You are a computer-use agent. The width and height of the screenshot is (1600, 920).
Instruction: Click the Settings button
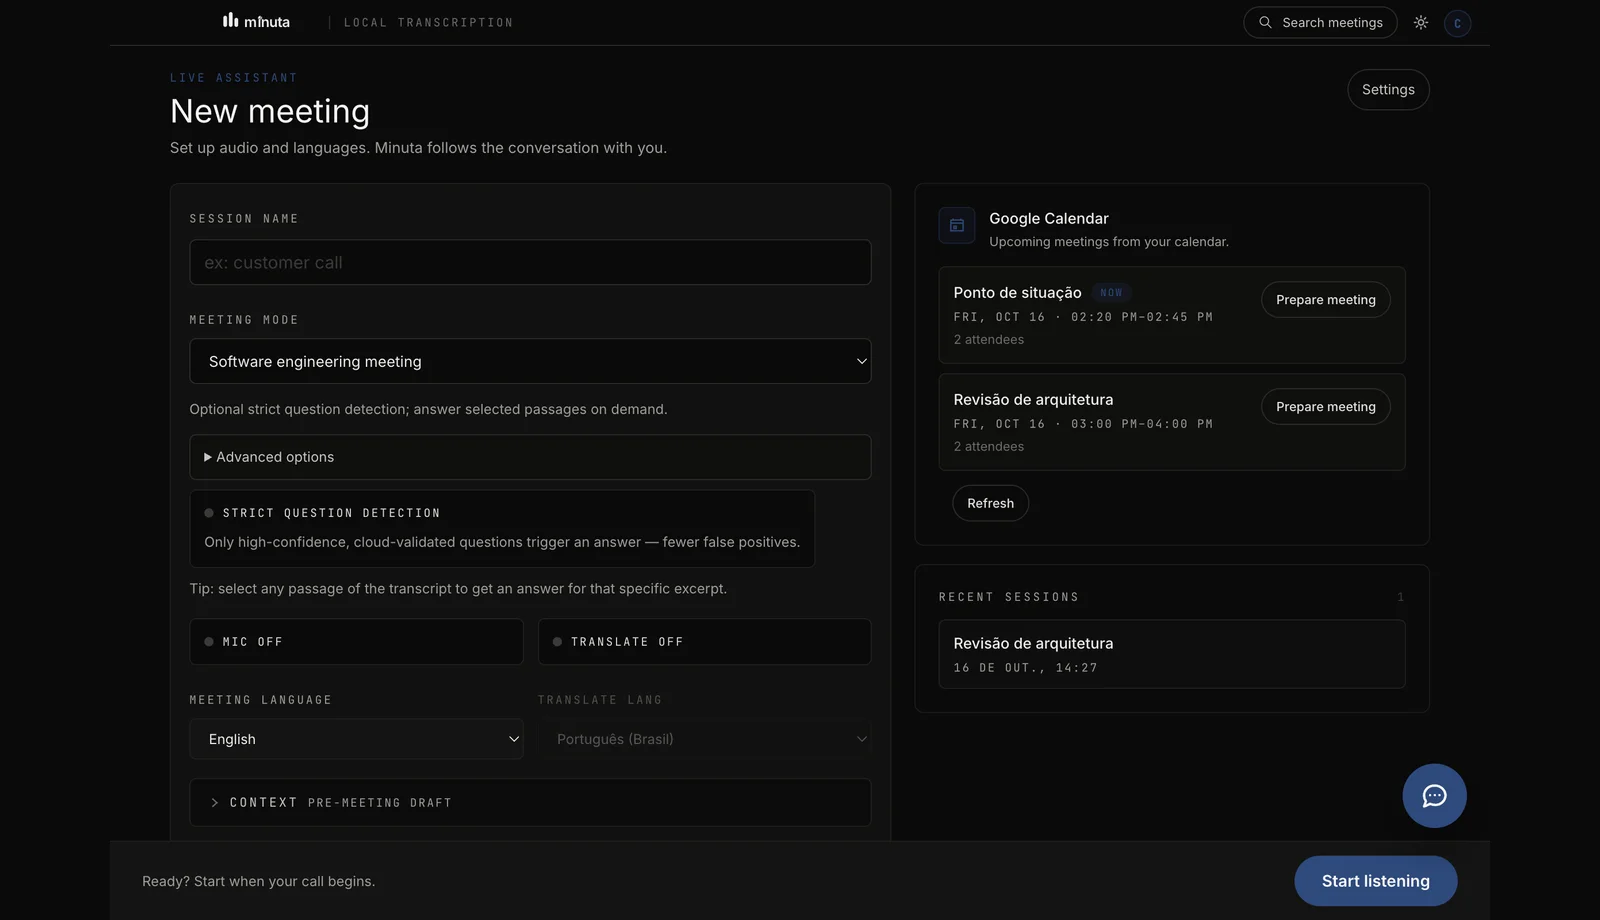coord(1388,89)
